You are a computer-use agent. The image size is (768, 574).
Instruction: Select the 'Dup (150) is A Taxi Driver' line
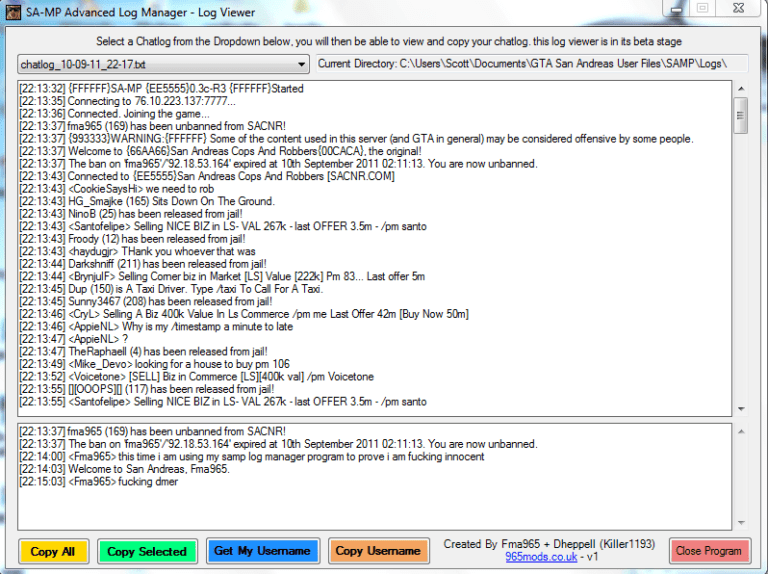coord(171,289)
